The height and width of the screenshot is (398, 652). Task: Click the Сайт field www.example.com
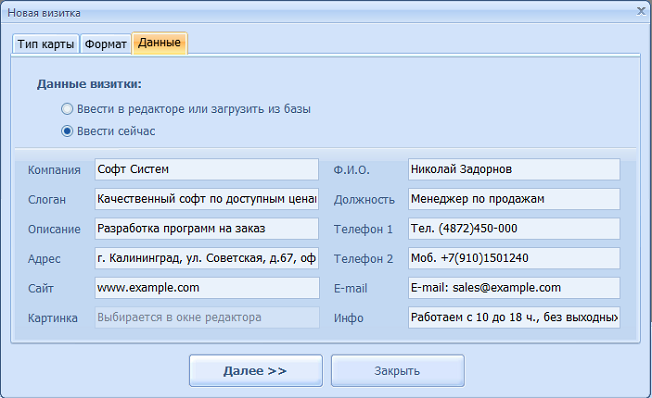click(x=207, y=288)
